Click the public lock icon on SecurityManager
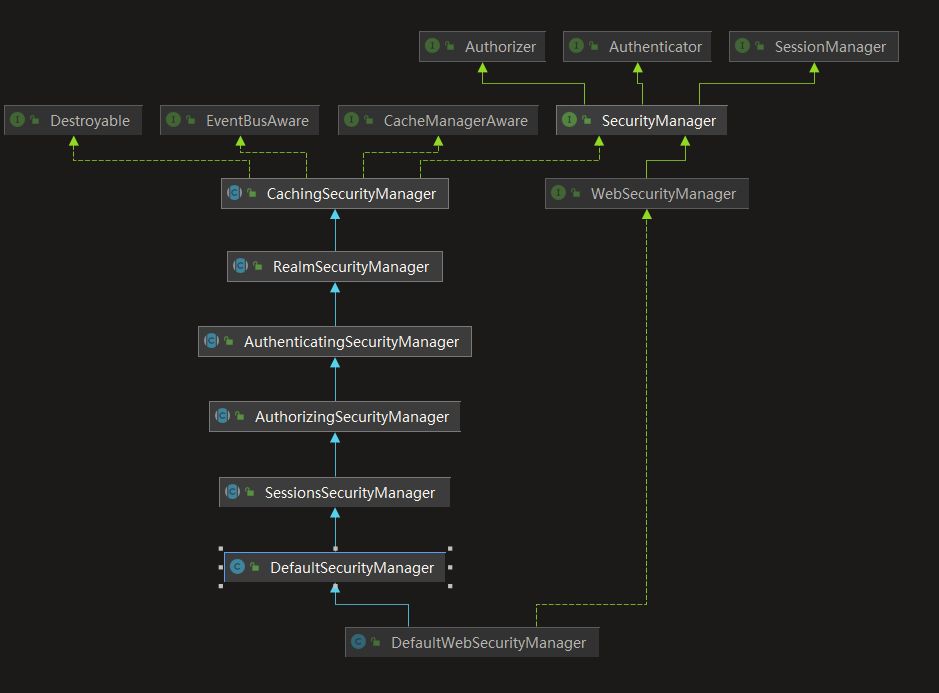The width and height of the screenshot is (939, 693). (587, 121)
